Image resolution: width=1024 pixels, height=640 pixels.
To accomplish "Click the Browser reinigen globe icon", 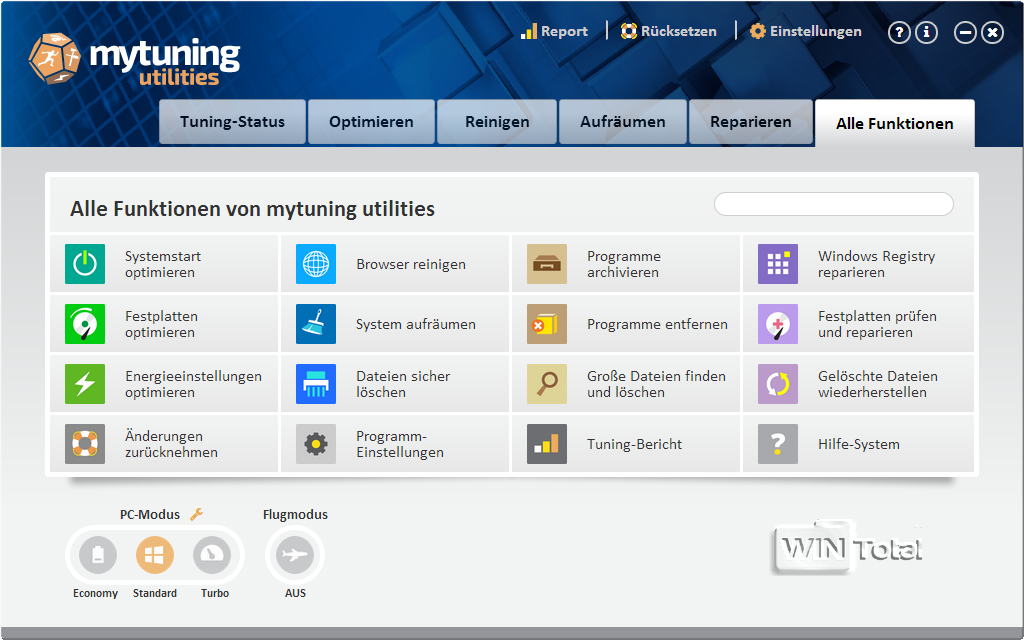I will tap(316, 264).
